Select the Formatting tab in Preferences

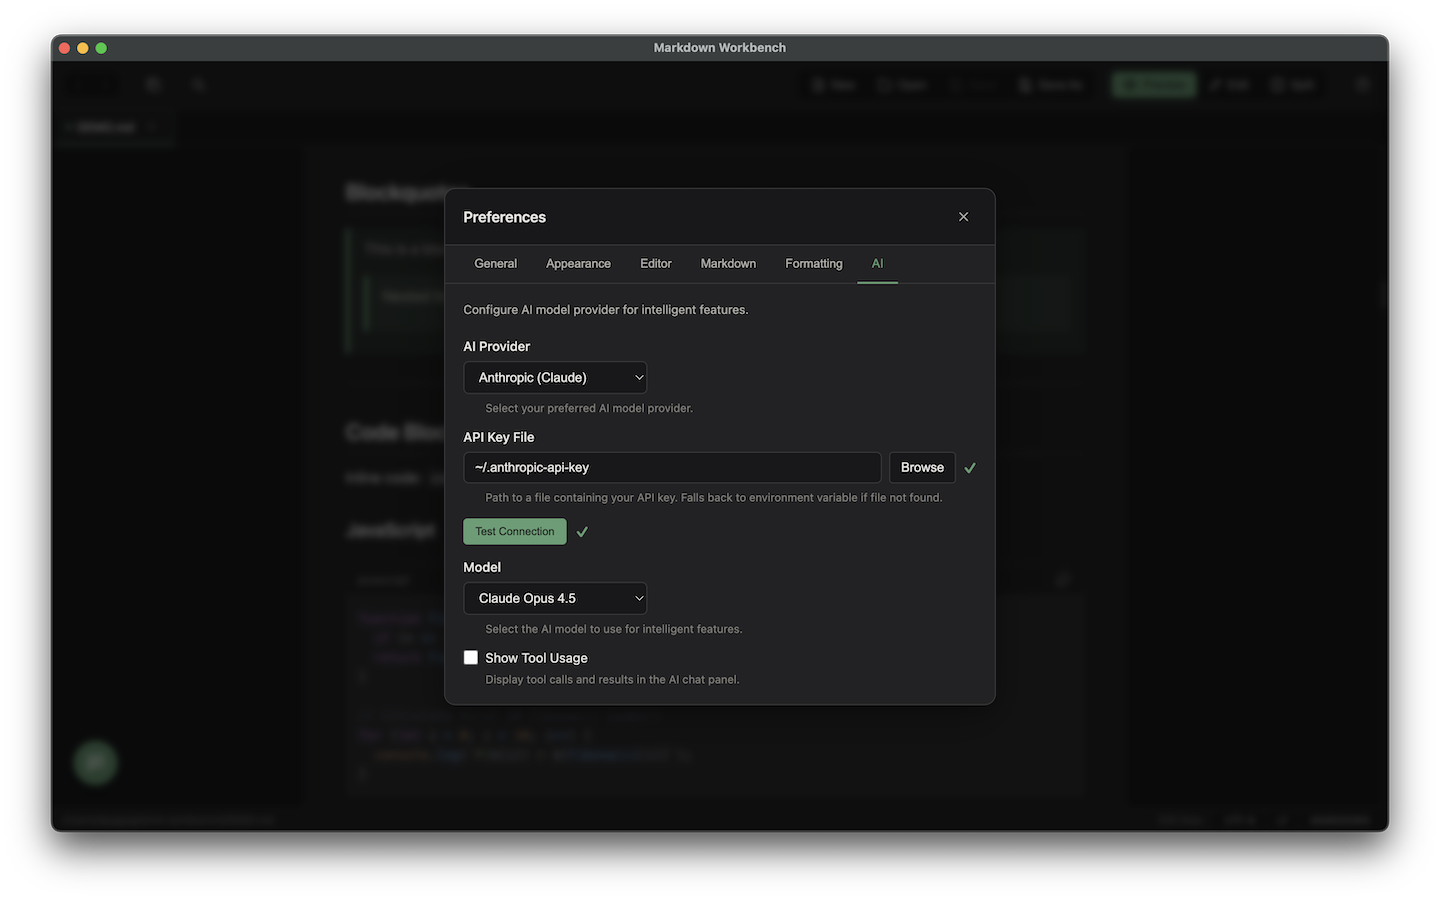tap(813, 263)
